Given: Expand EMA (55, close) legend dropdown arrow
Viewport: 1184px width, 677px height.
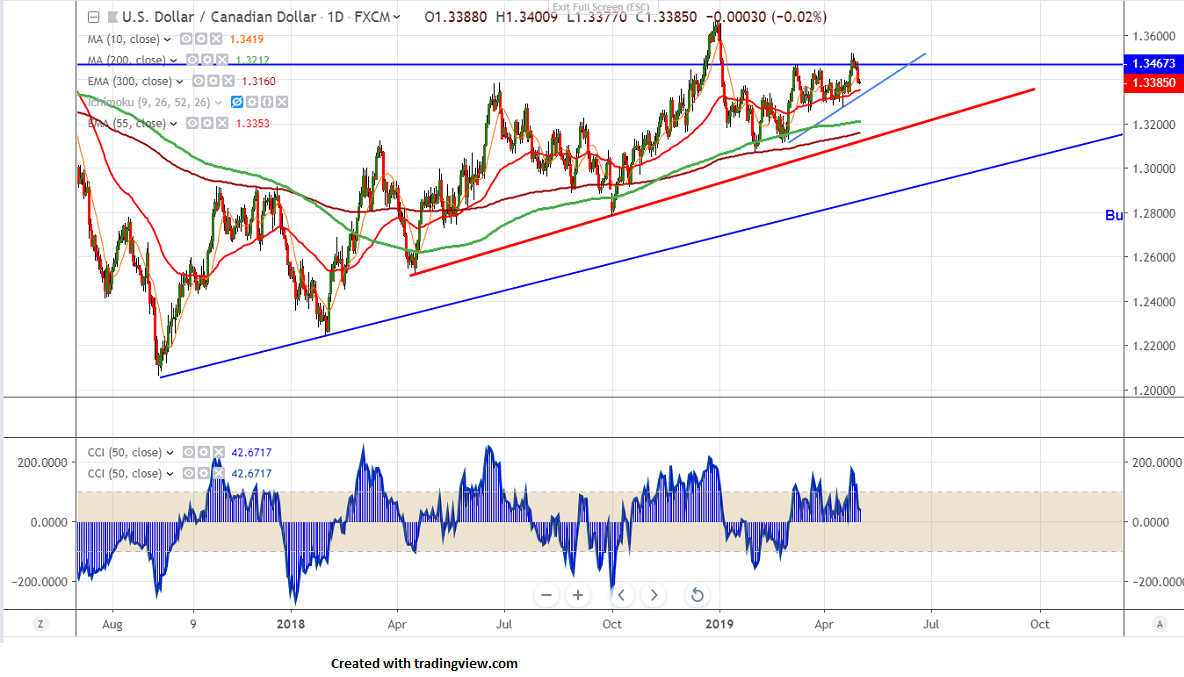Looking at the screenshot, I should point(174,124).
